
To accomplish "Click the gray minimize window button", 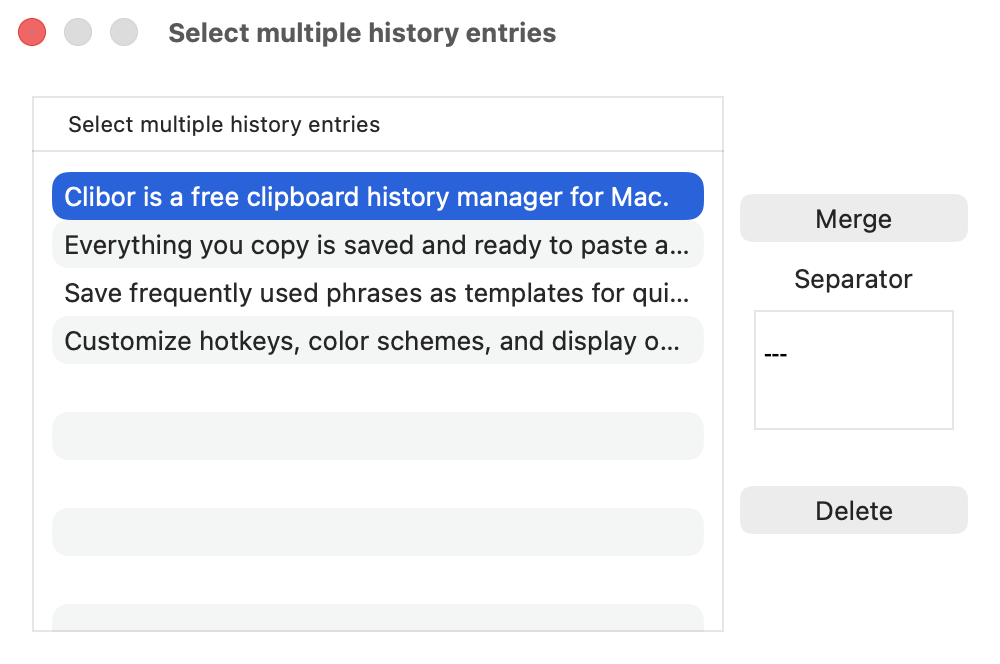I will (x=78, y=33).
